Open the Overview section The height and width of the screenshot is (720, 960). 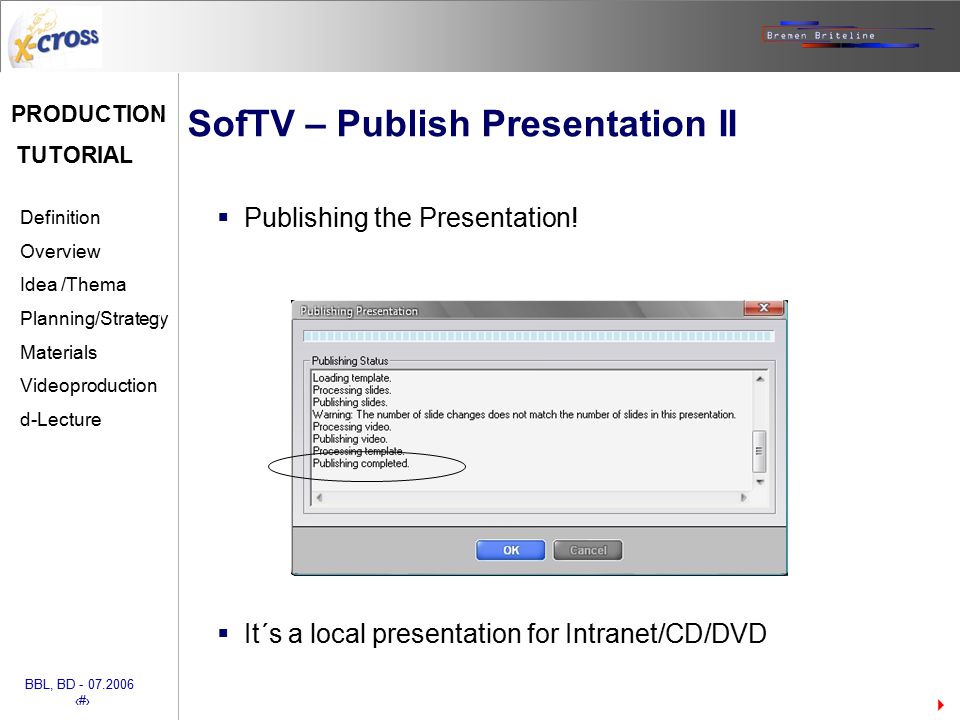(x=60, y=251)
